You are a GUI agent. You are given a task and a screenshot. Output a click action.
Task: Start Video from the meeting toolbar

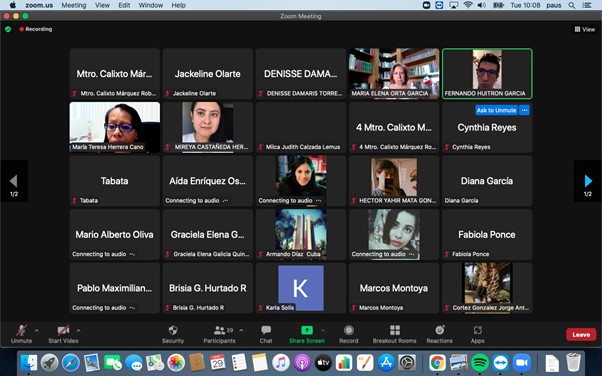click(63, 334)
